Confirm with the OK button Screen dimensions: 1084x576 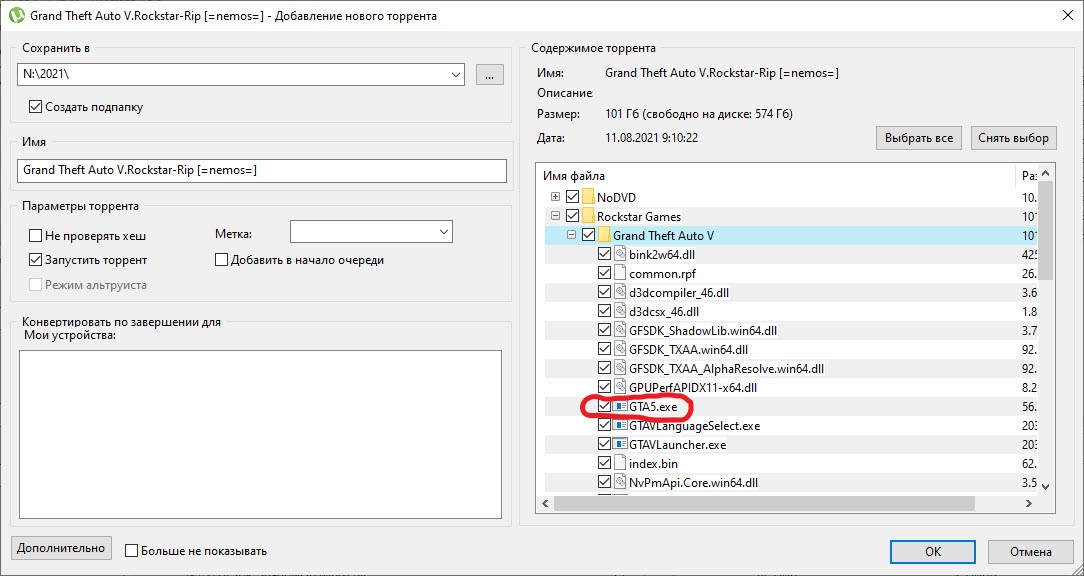tap(933, 551)
